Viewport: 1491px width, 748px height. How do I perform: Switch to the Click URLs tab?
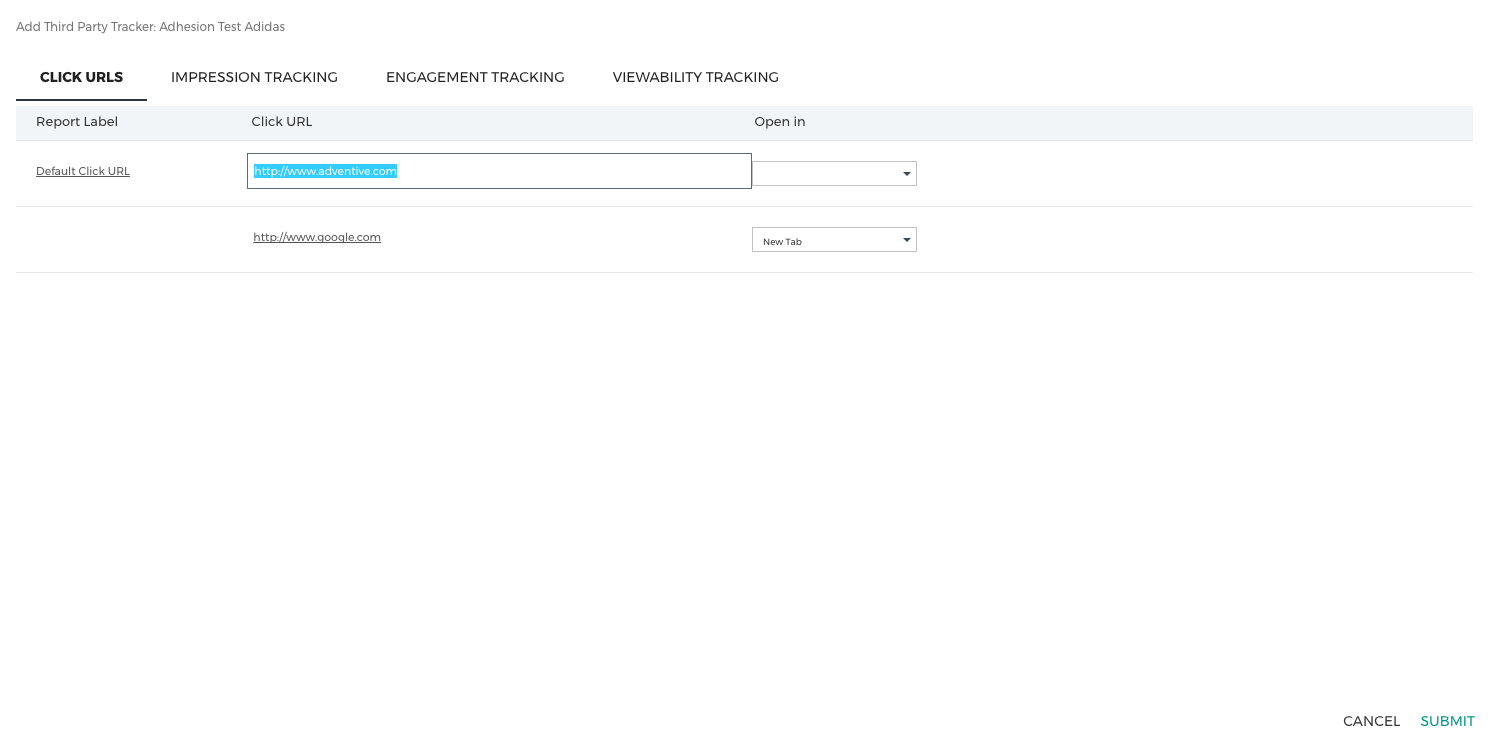point(81,77)
